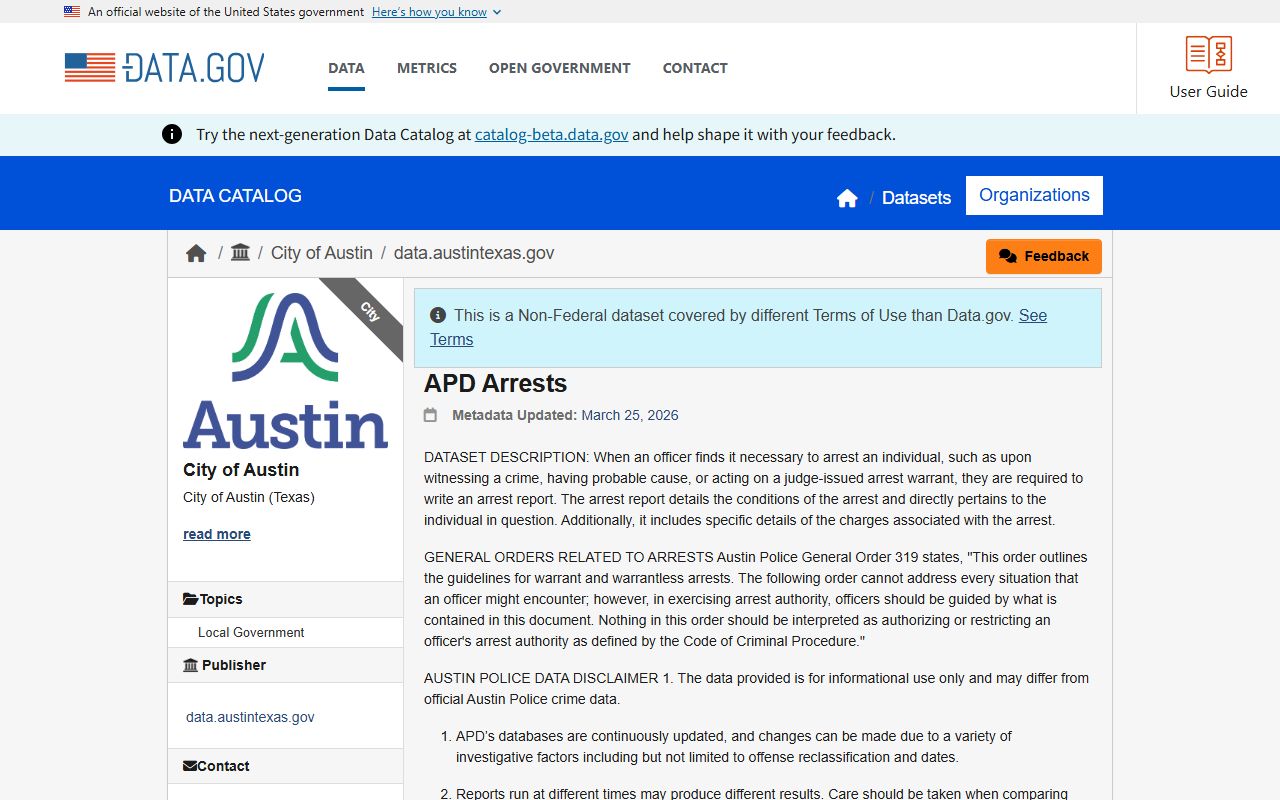Open the Data.gov logo home link
The height and width of the screenshot is (800, 1280).
[165, 68]
